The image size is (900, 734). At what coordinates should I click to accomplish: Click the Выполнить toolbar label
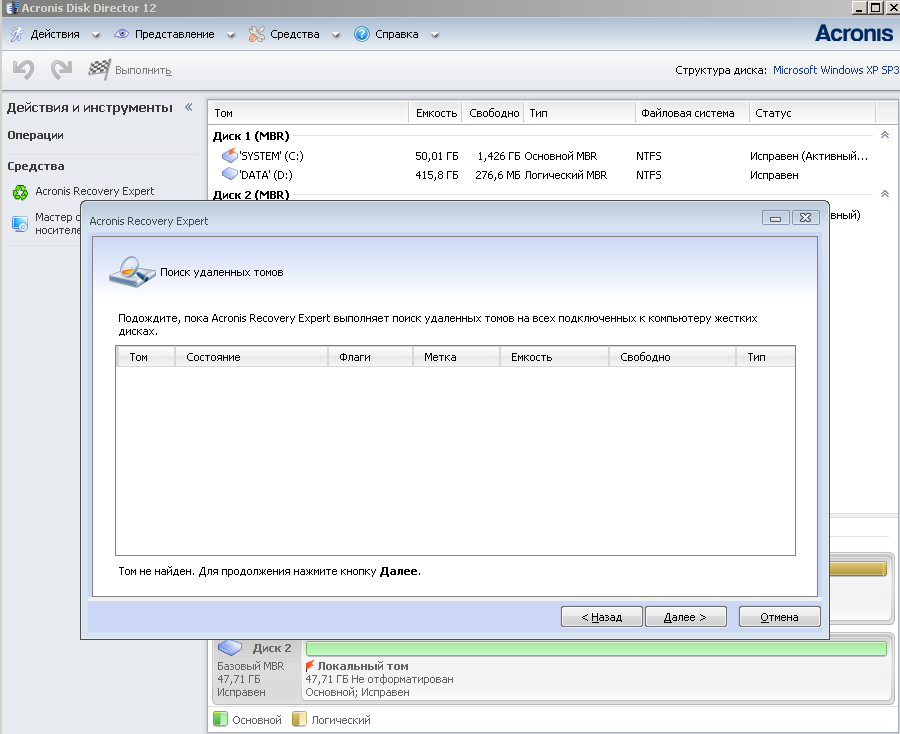(143, 70)
